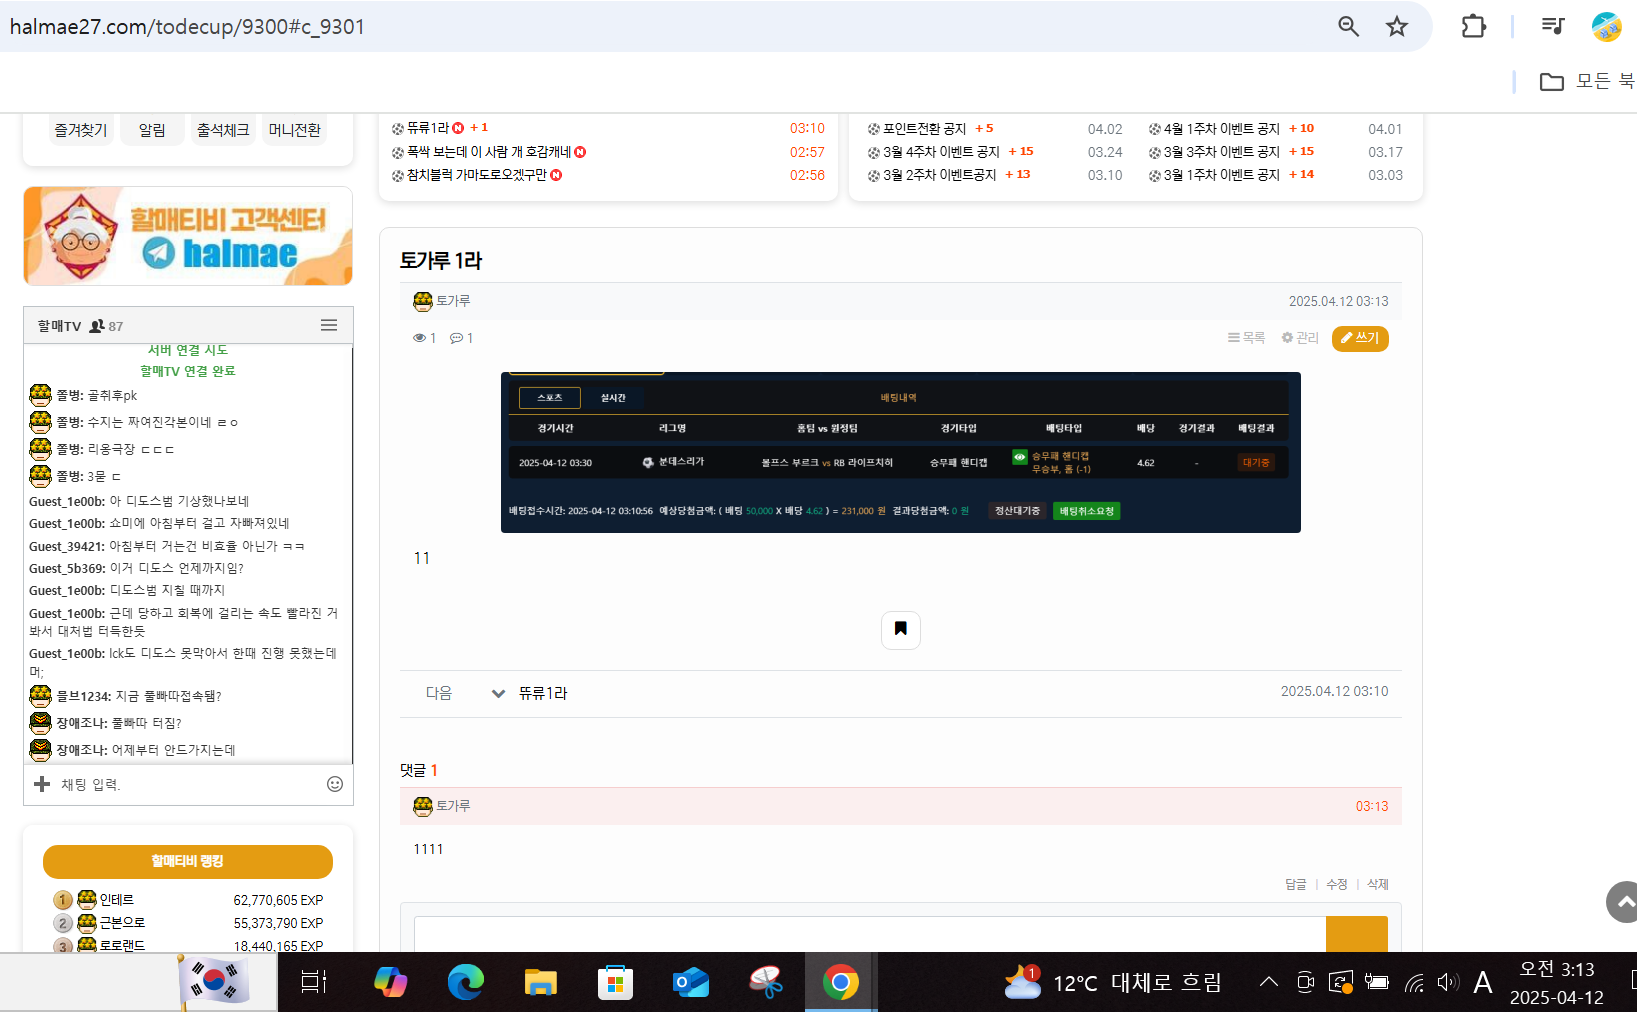Open the betting slip screenshot image
This screenshot has height=1012, width=1637.
[900, 452]
